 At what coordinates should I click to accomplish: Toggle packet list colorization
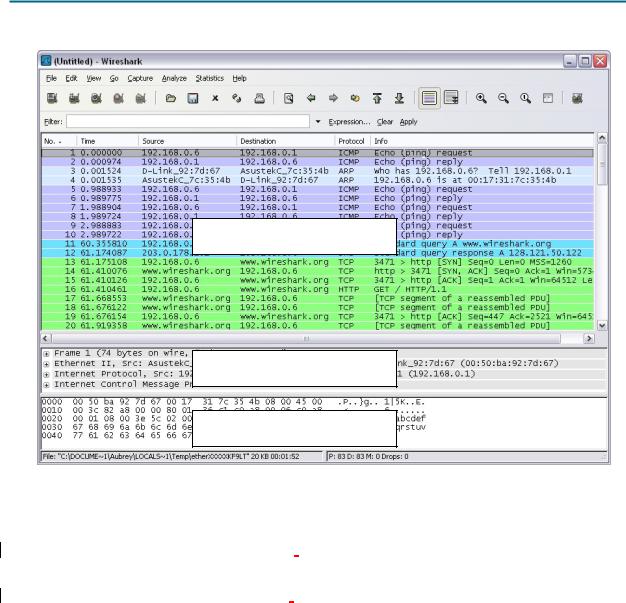pos(429,98)
